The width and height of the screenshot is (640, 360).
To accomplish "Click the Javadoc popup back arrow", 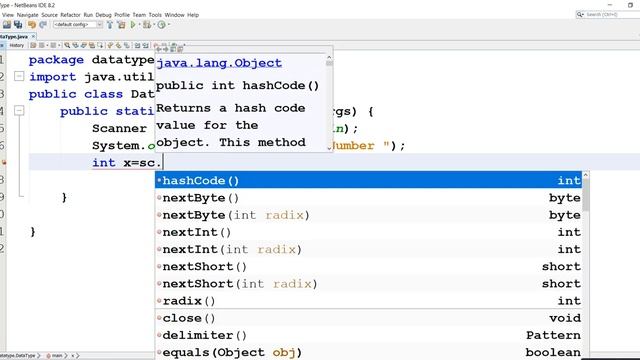I will 159,49.
